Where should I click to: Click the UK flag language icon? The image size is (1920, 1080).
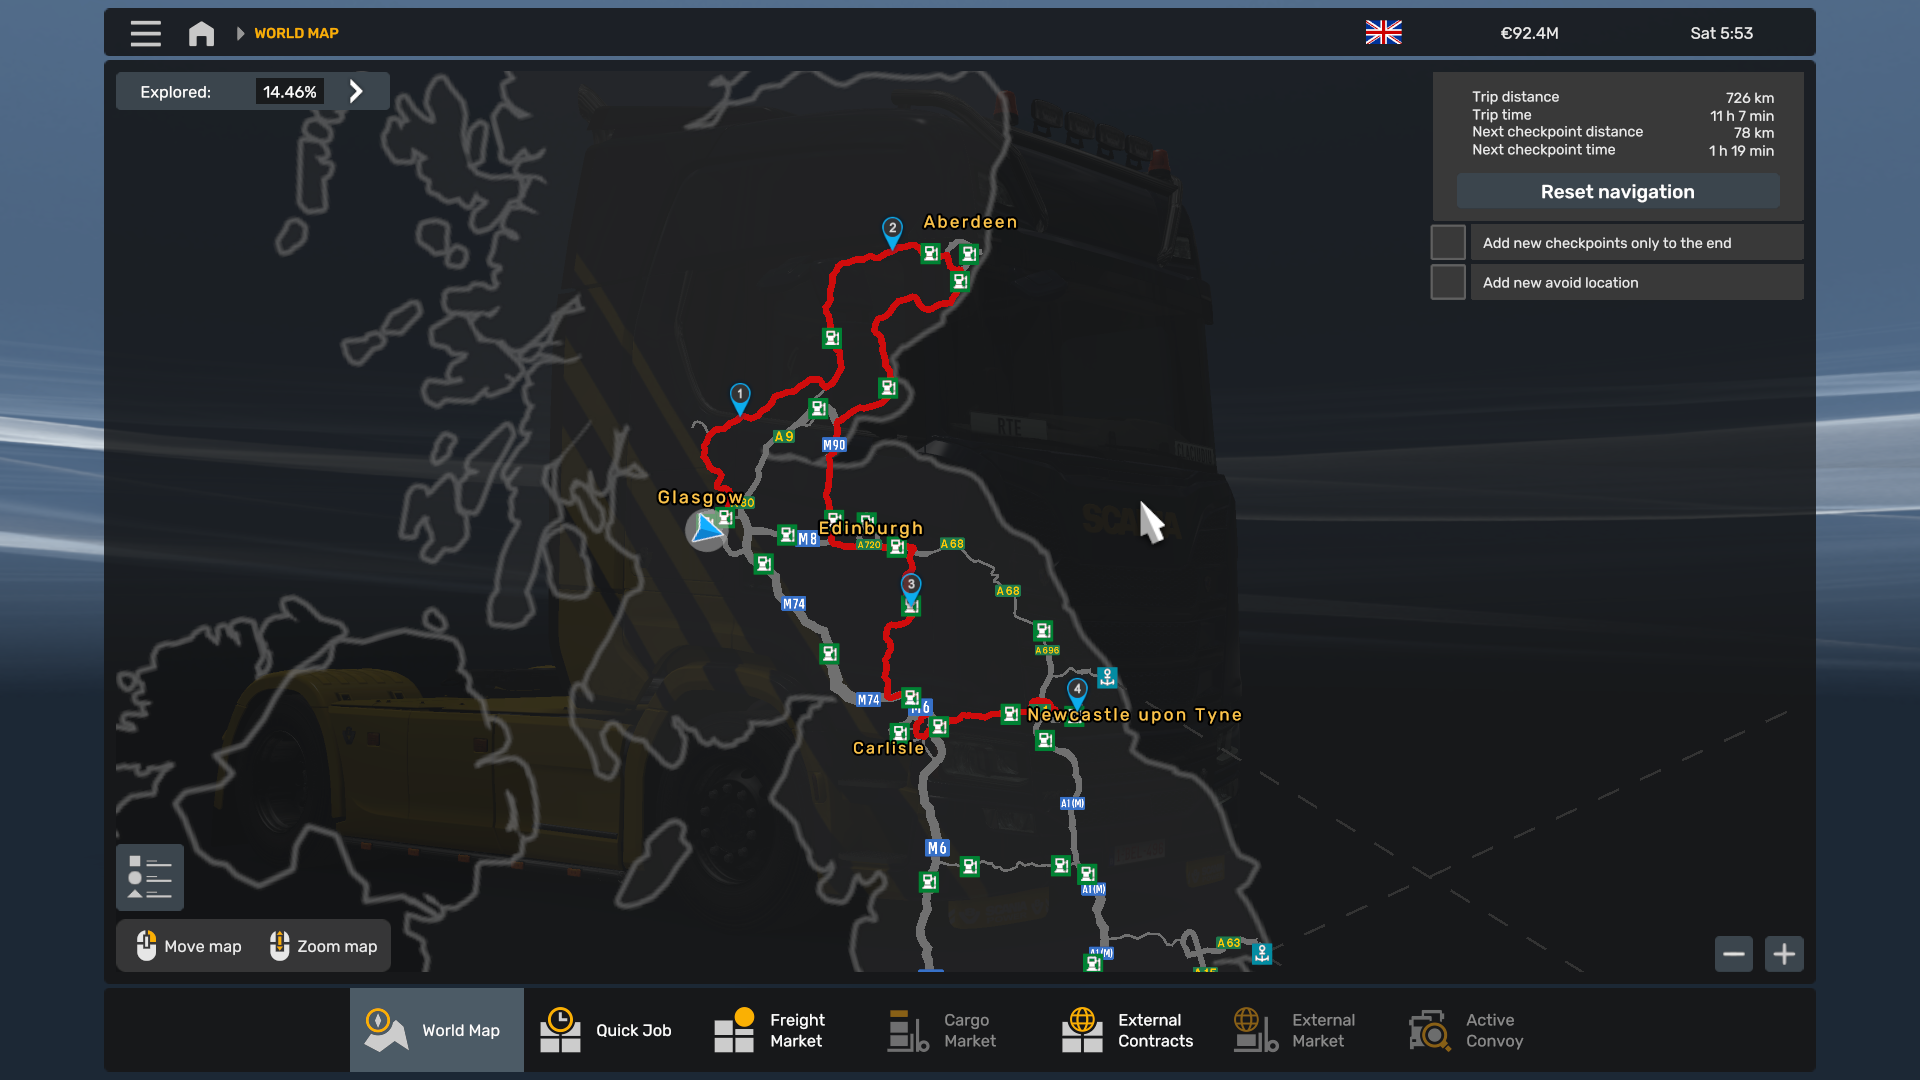1383,33
